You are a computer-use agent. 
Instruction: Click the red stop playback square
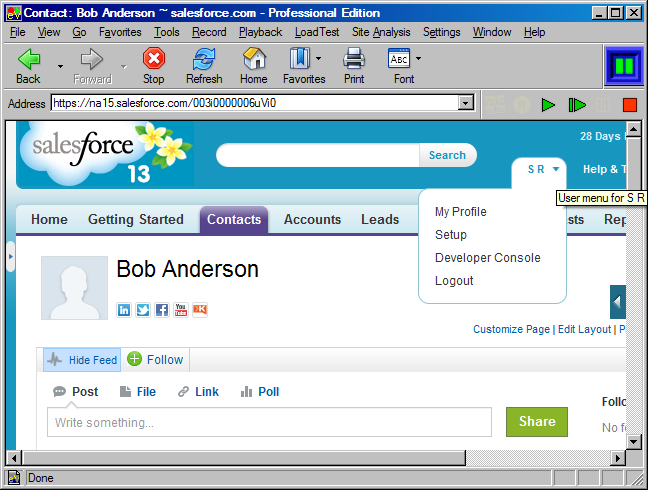tap(630, 105)
